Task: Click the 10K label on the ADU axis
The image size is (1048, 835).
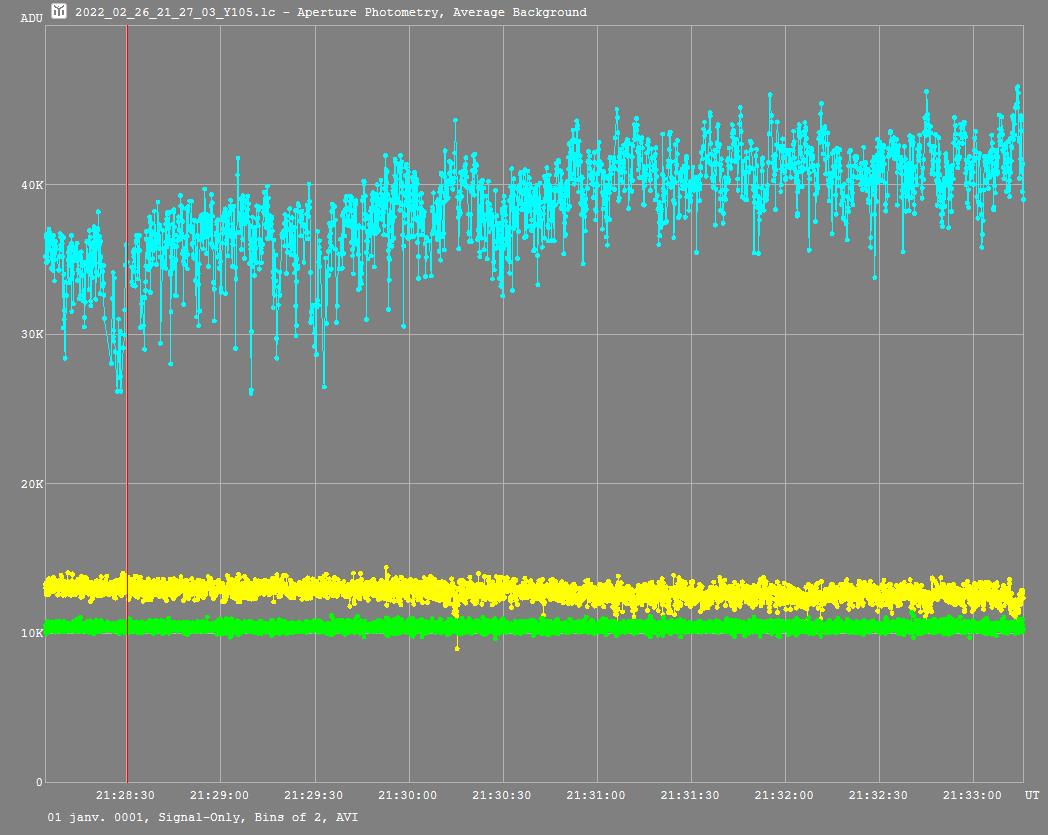Action: click(x=32, y=633)
